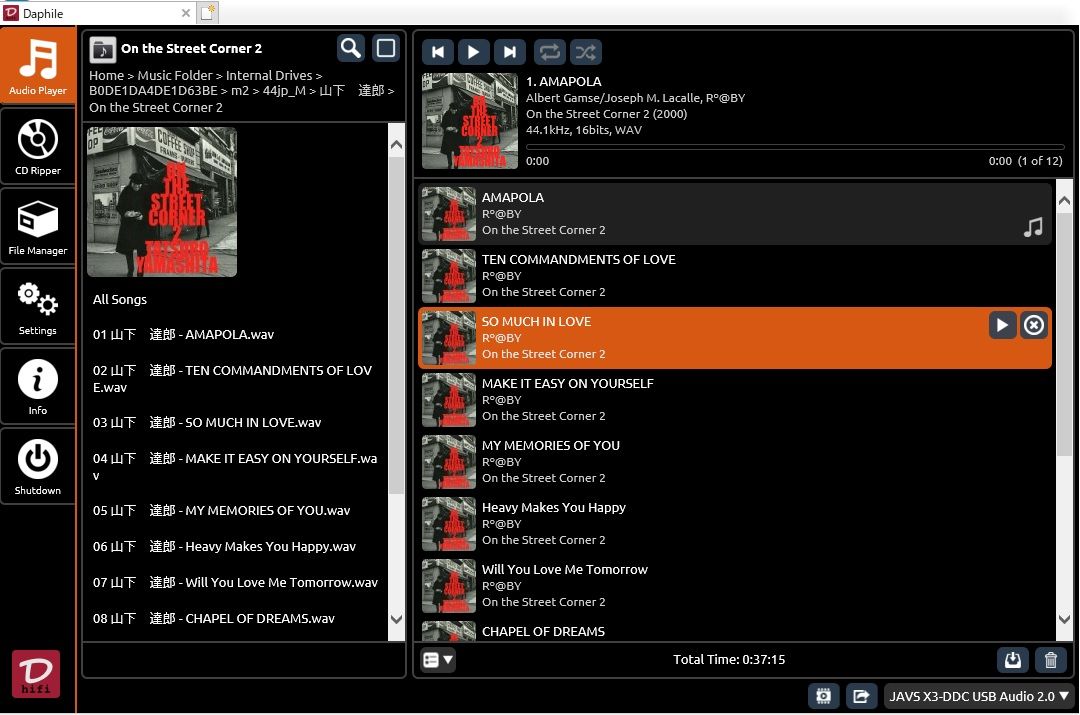Toggle shuffle mode
The height and width of the screenshot is (715, 1080).
click(x=585, y=52)
